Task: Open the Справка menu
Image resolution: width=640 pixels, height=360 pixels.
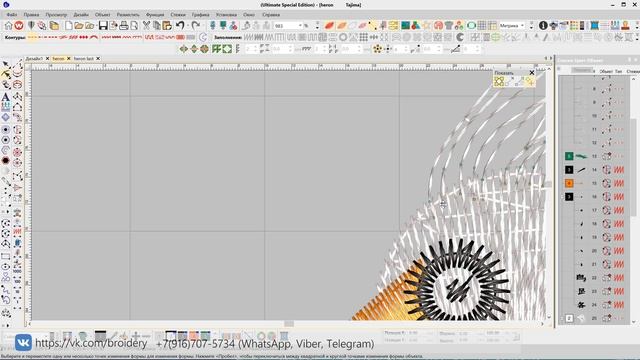Action: [x=271, y=15]
